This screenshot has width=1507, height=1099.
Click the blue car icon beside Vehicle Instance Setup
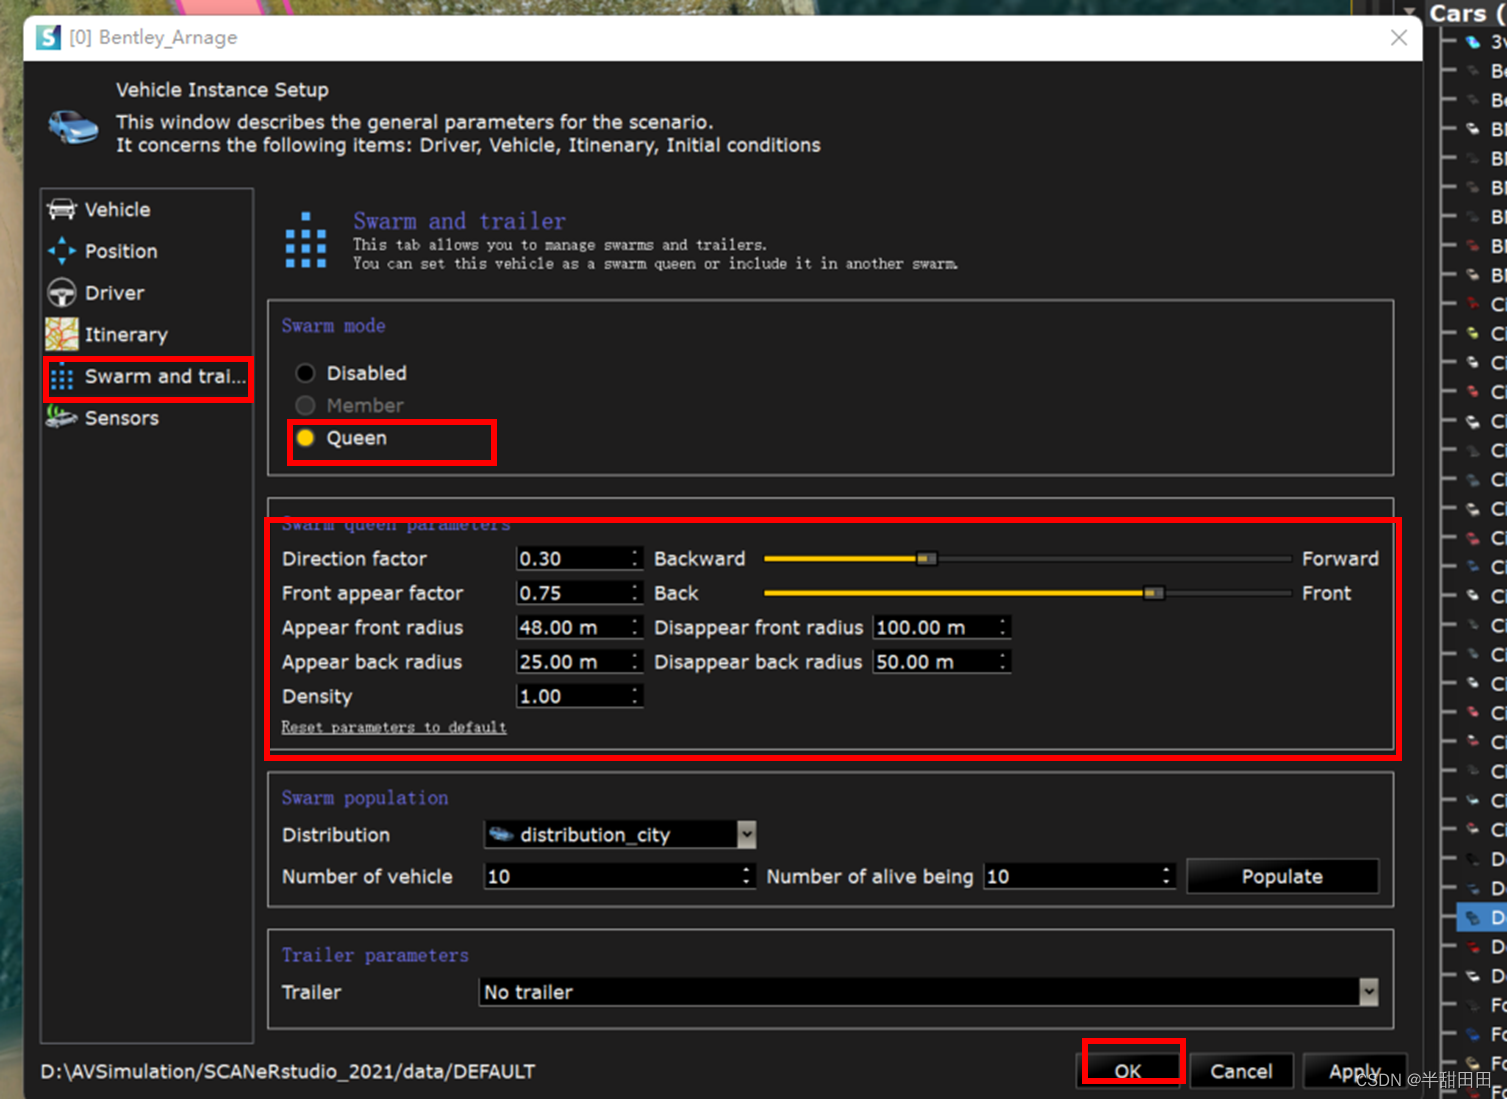[73, 127]
